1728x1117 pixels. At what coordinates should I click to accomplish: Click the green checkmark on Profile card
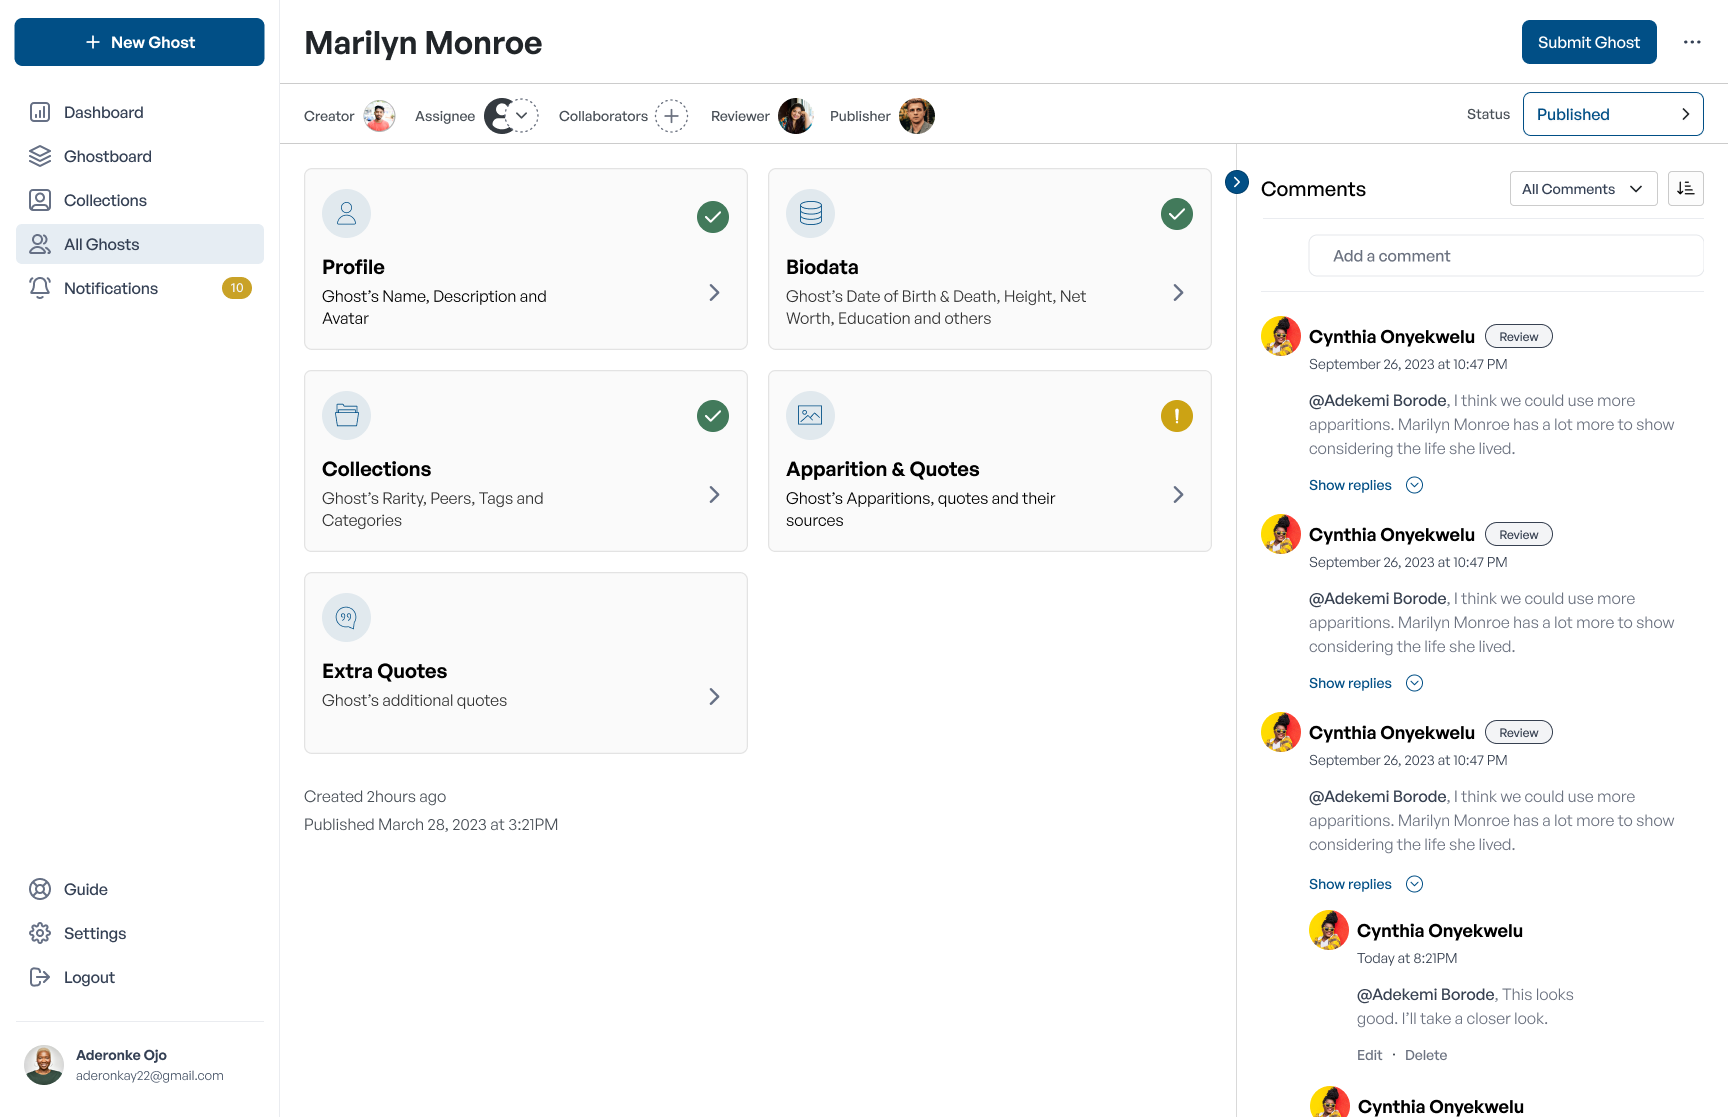(713, 217)
